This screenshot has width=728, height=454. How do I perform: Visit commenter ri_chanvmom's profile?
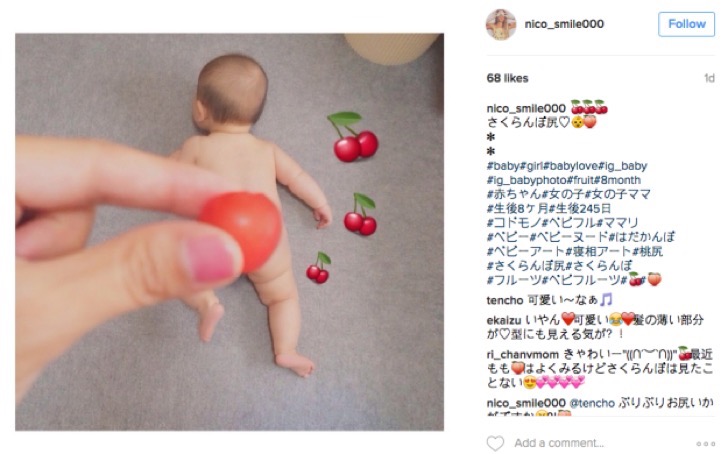(523, 355)
